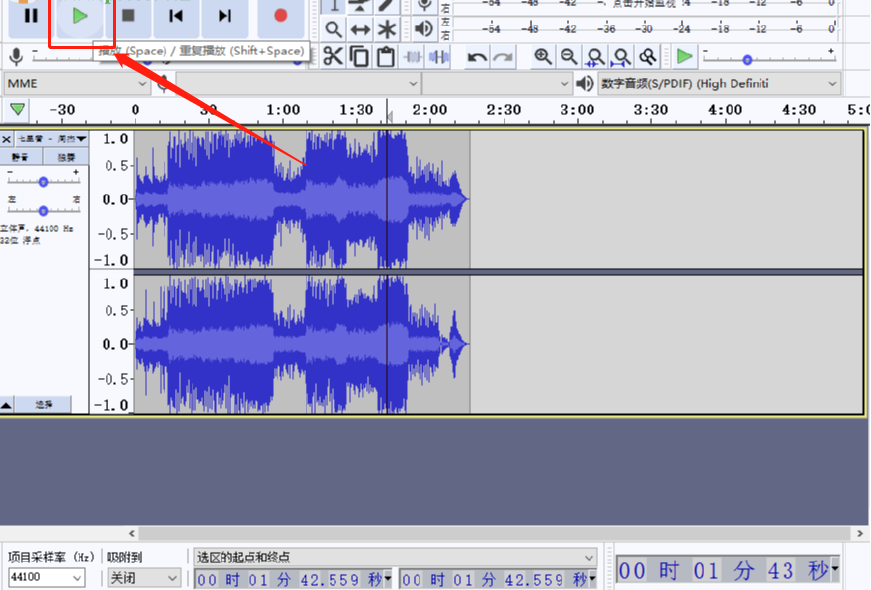Image resolution: width=871 pixels, height=590 pixels.
Task: Collapse the track with the up-arrow button
Action: pos(6,405)
